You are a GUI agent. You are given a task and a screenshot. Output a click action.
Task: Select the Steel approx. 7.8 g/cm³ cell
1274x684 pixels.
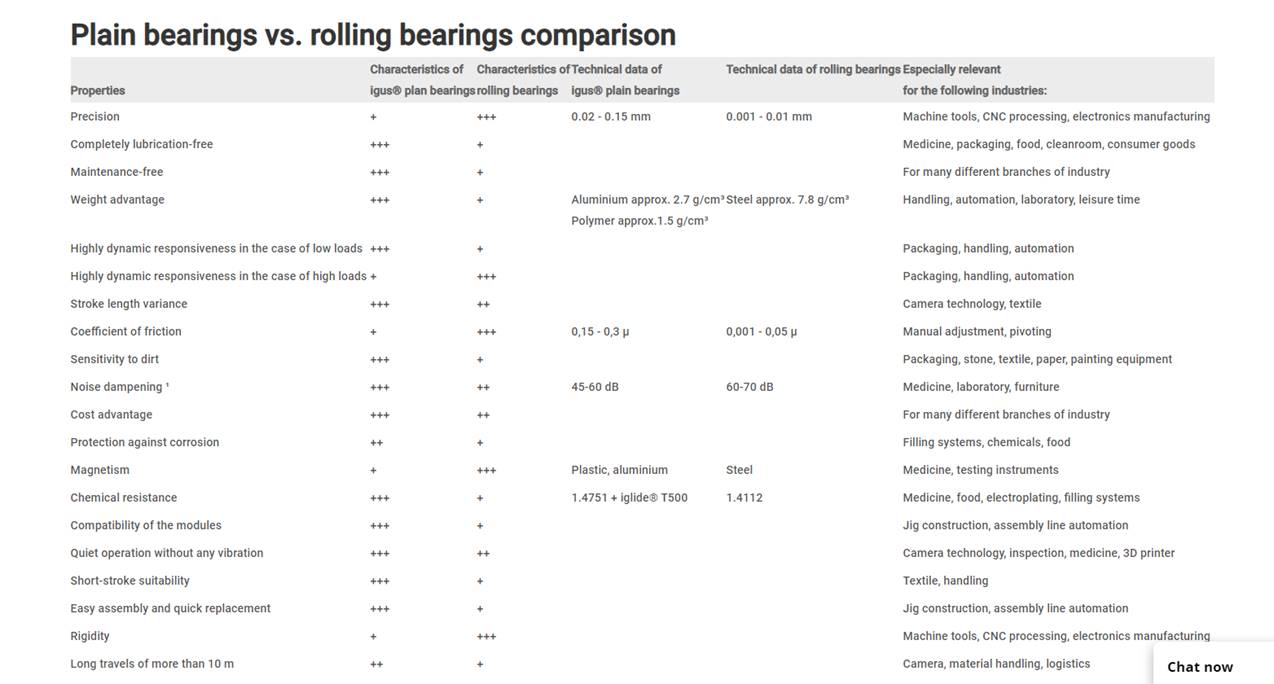(787, 200)
